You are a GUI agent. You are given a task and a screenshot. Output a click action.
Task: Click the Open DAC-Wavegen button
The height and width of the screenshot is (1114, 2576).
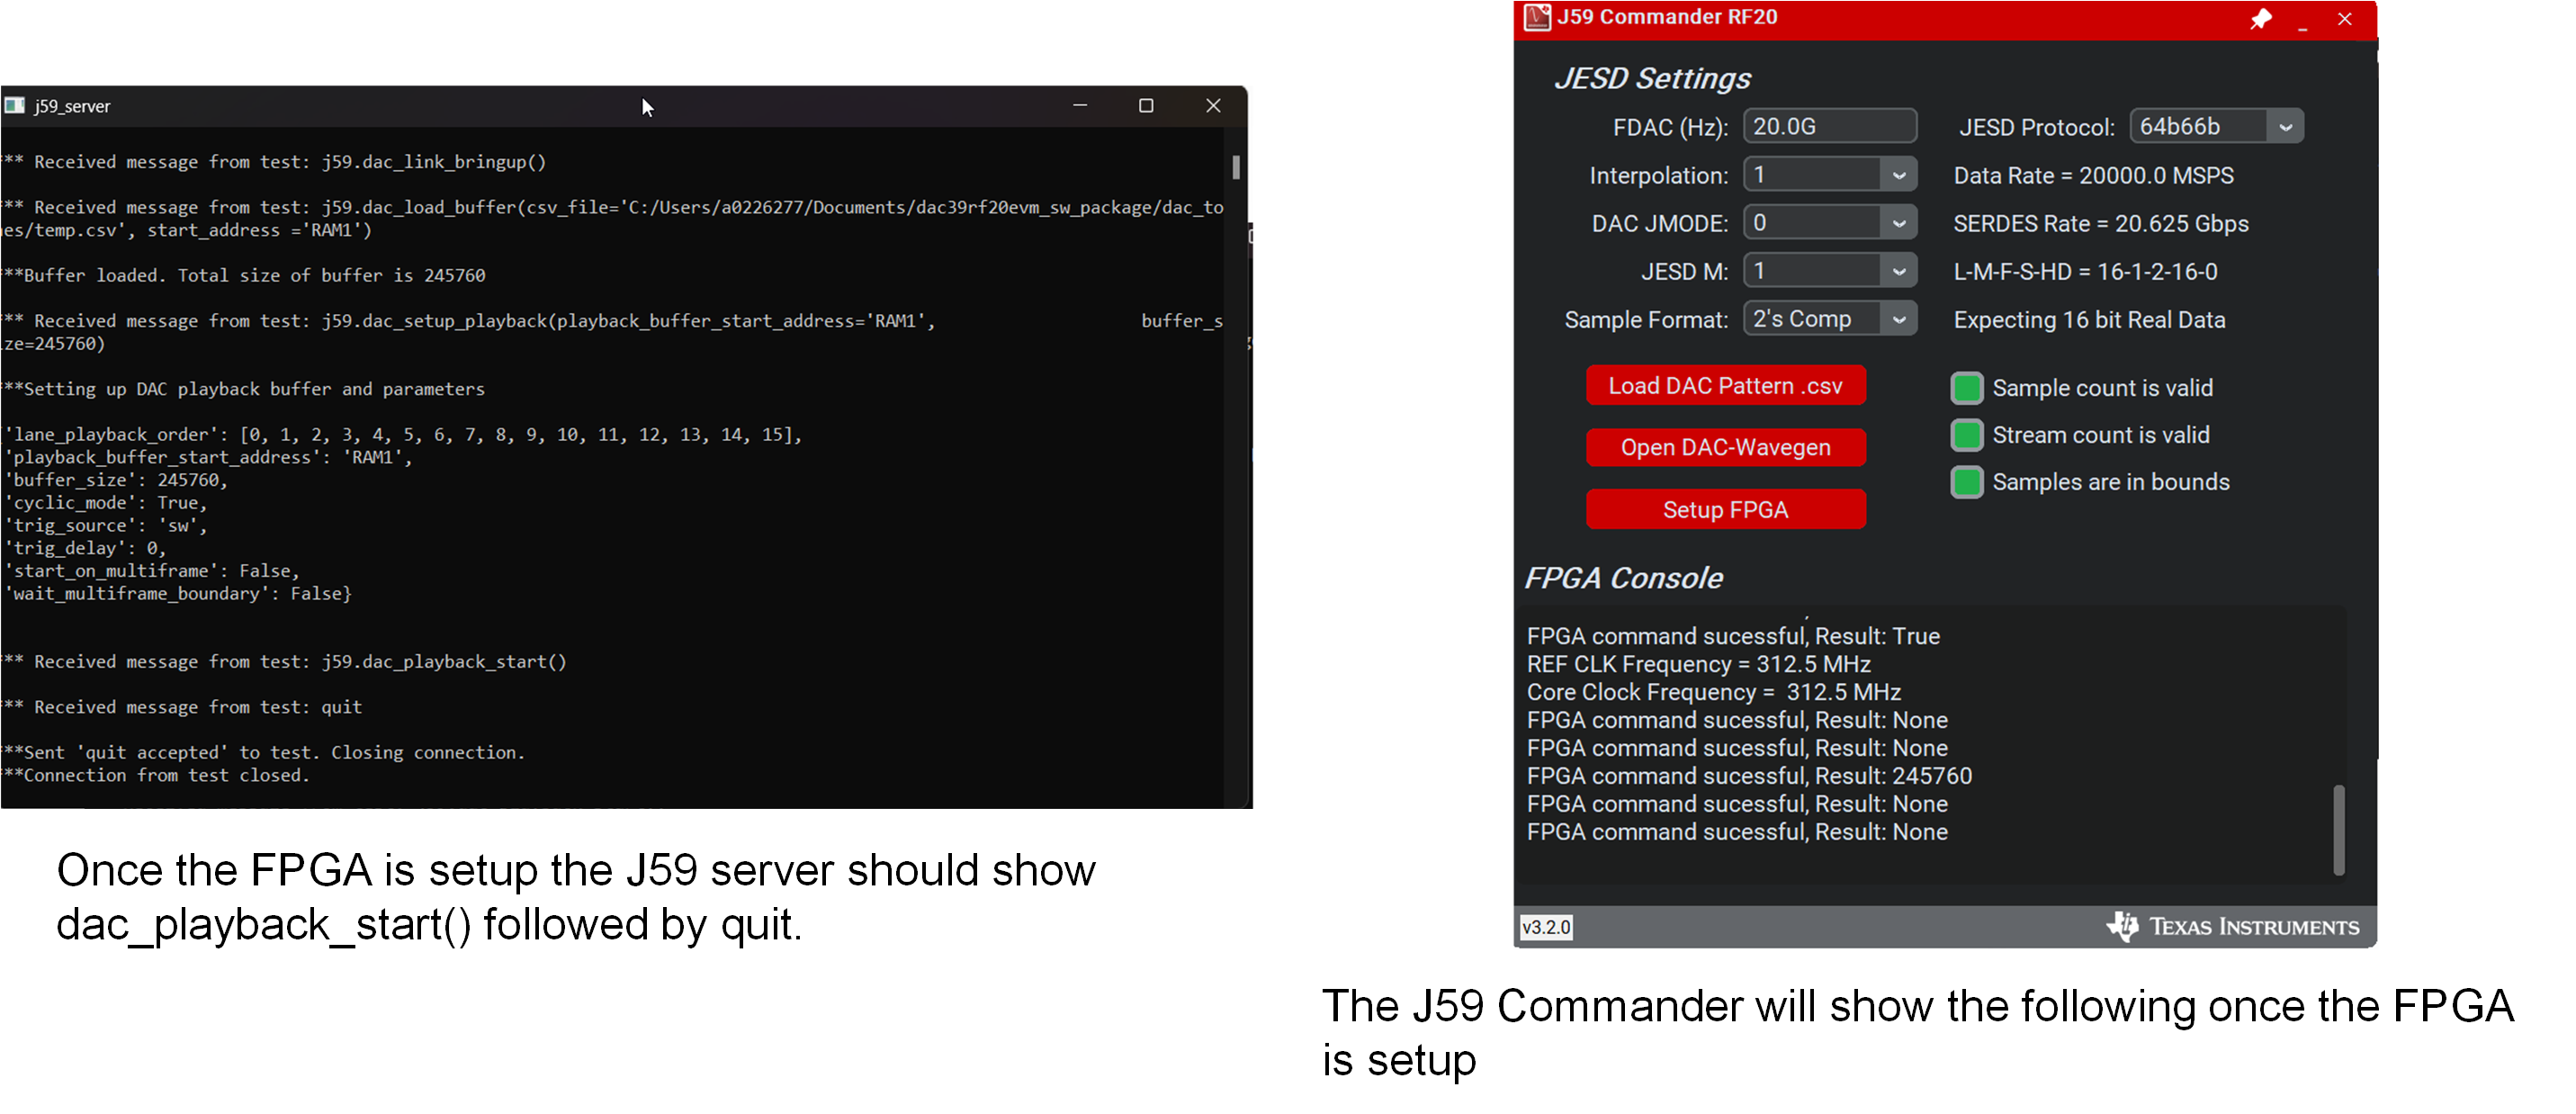[1726, 447]
